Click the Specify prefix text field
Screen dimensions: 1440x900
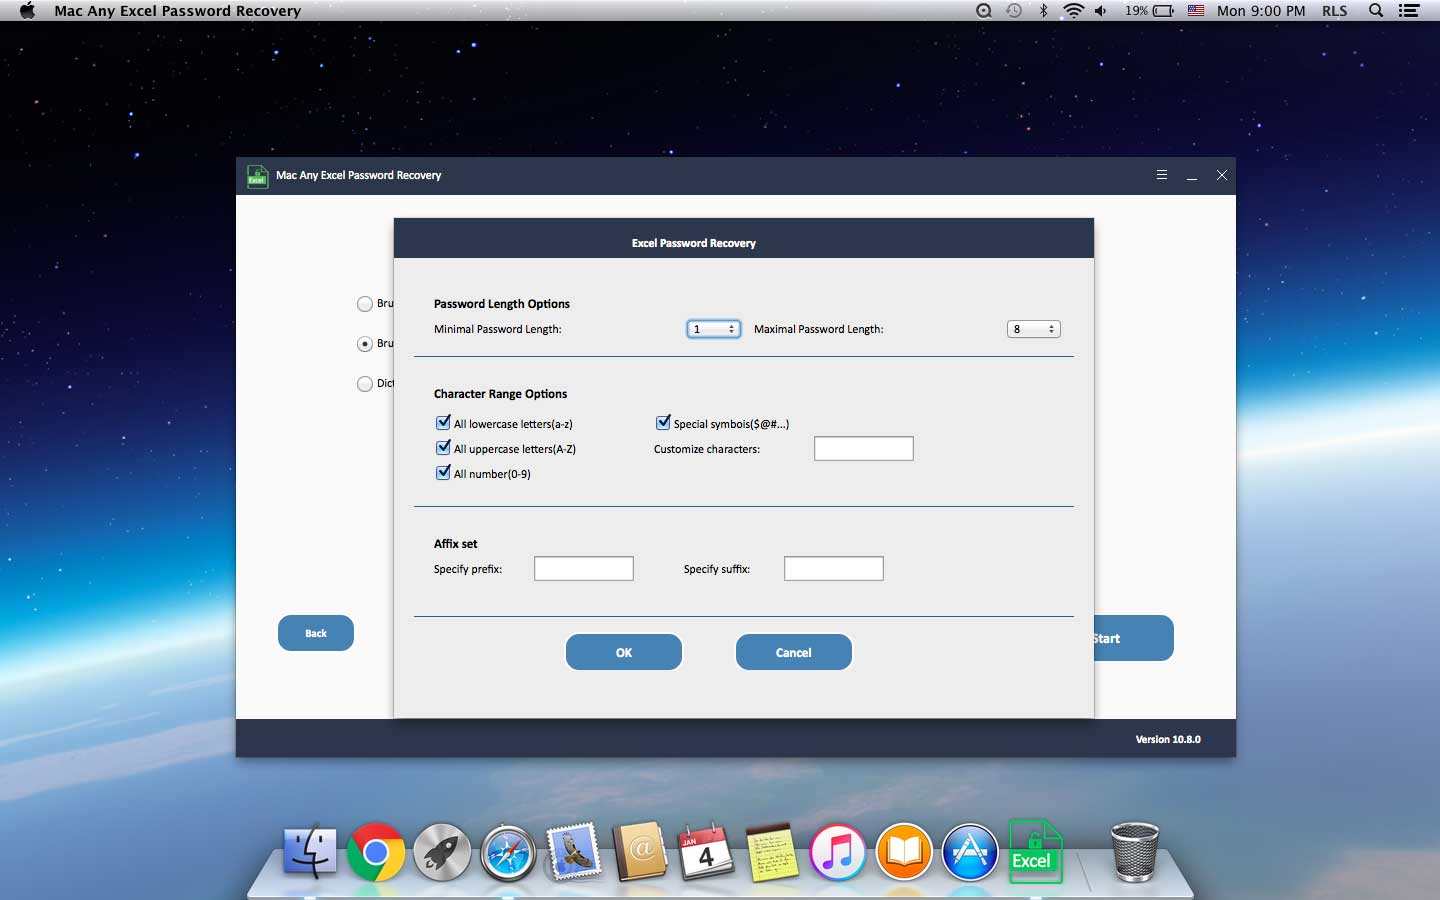[583, 569]
